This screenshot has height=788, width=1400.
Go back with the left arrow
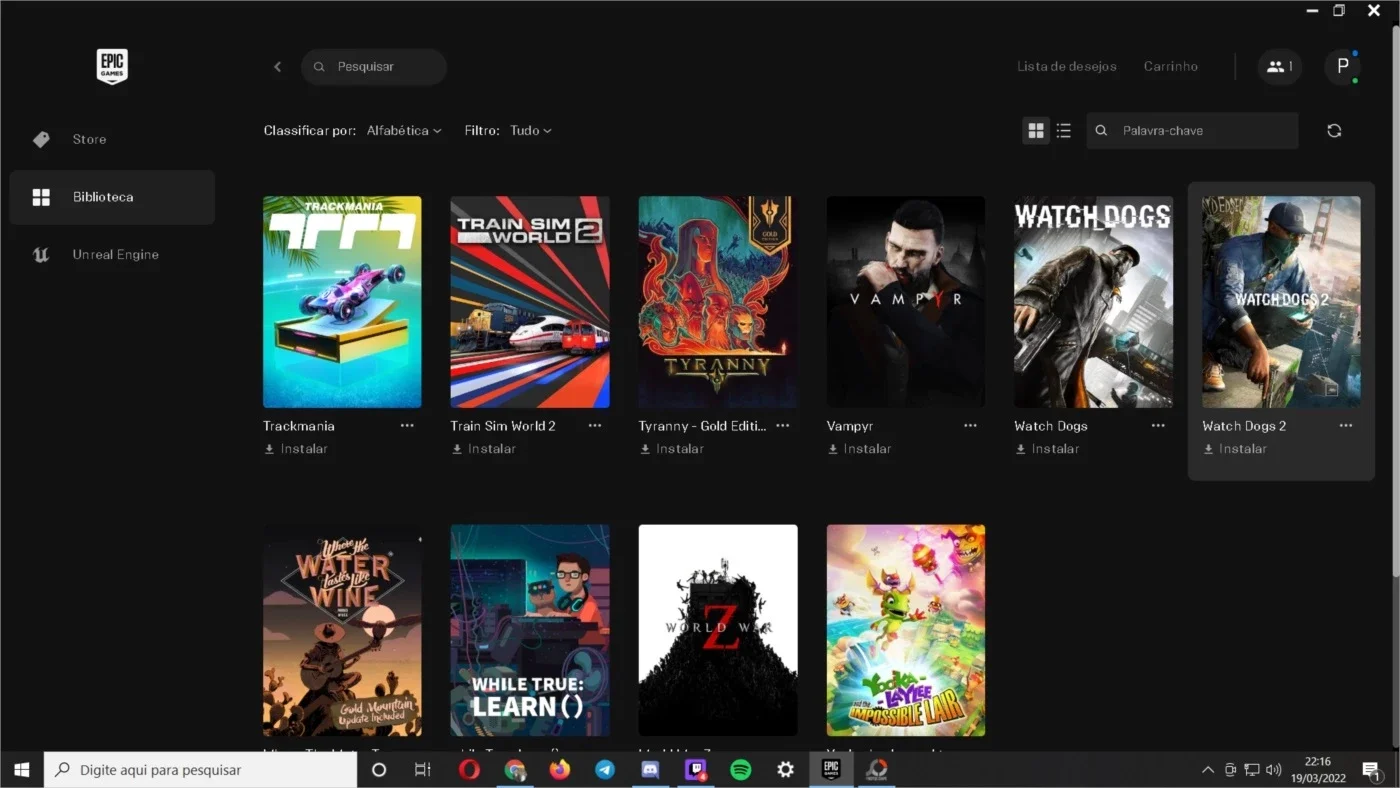[x=278, y=67]
